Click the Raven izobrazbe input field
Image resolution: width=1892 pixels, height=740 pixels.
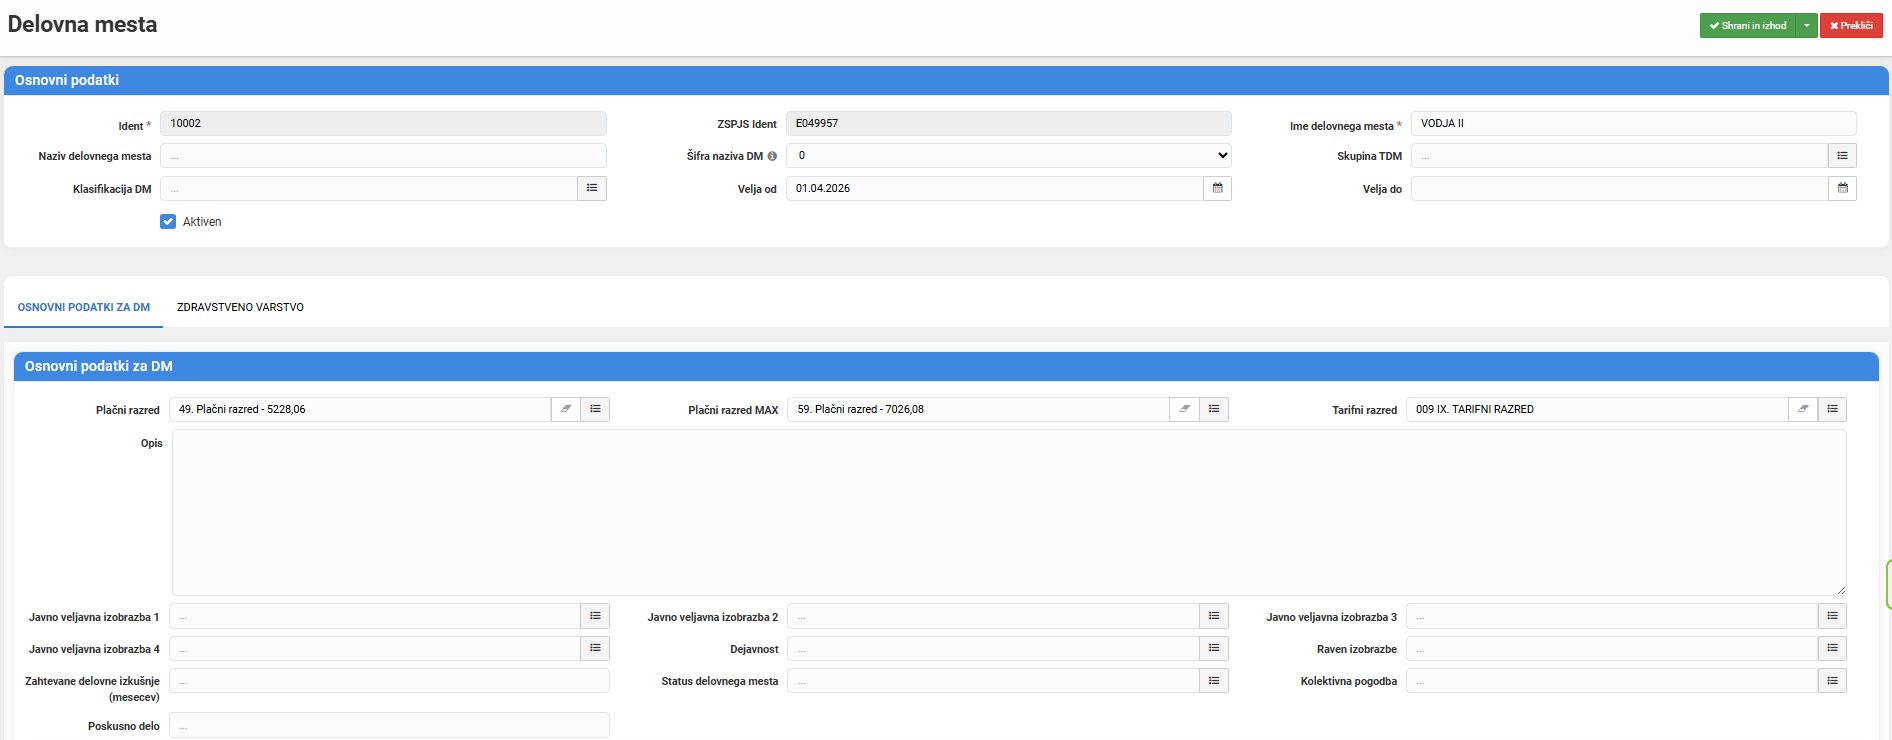tap(1612, 648)
